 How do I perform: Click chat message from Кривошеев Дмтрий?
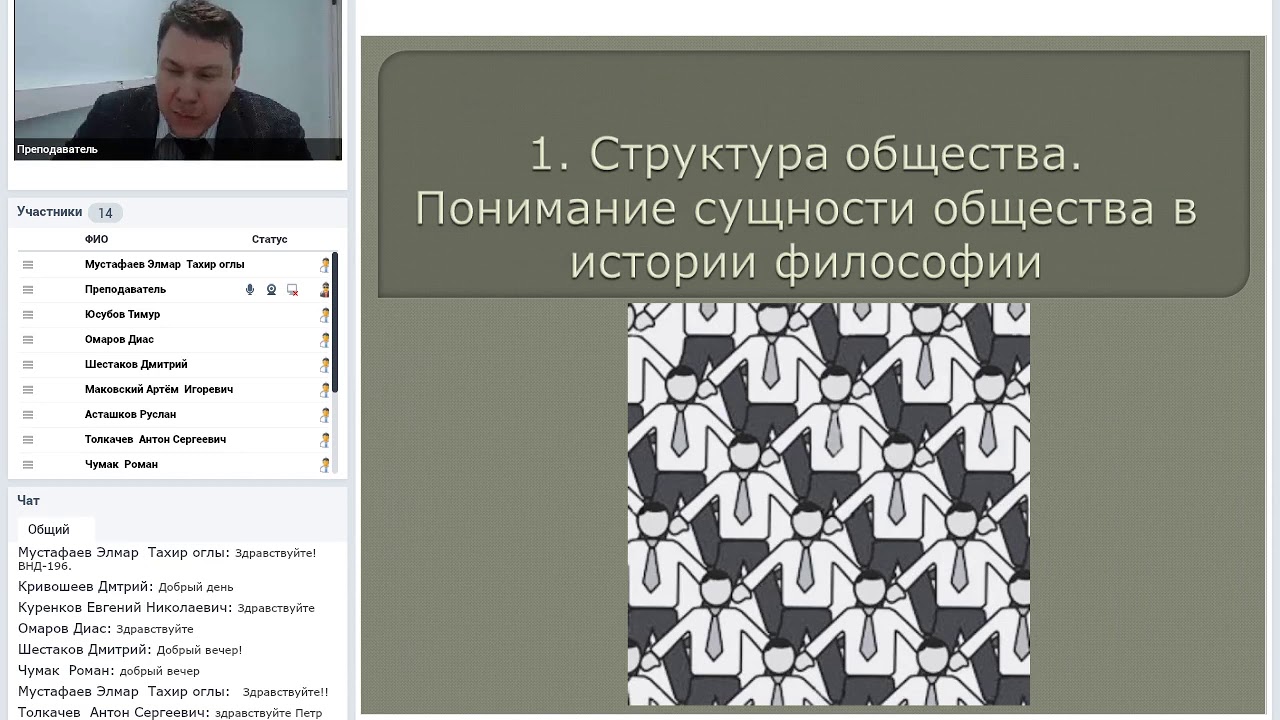point(126,587)
